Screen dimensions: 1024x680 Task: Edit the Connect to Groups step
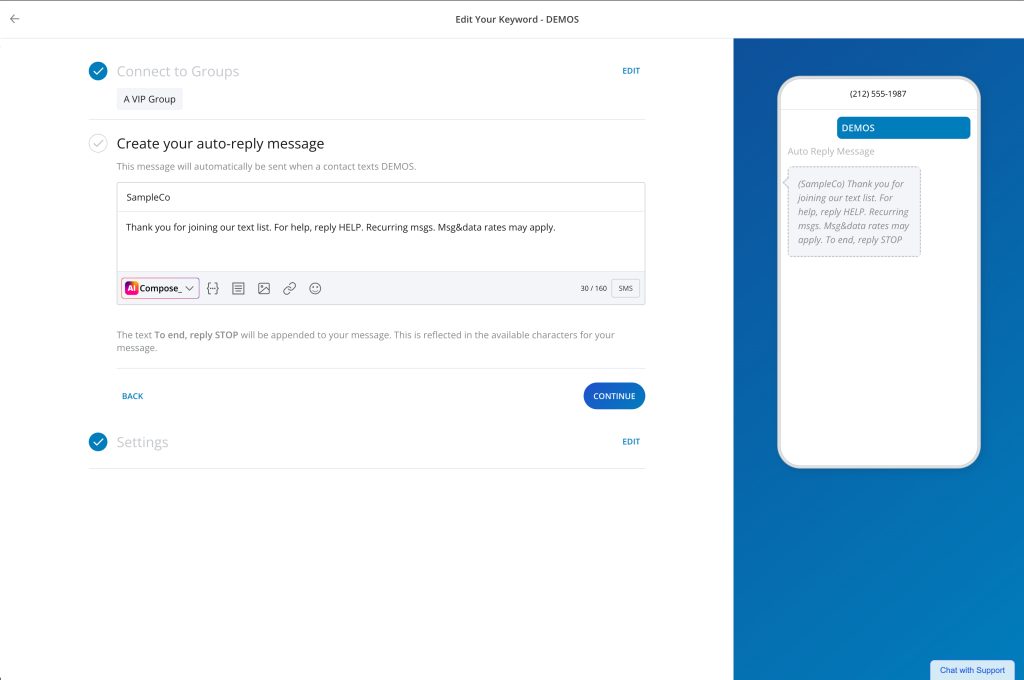pos(630,71)
